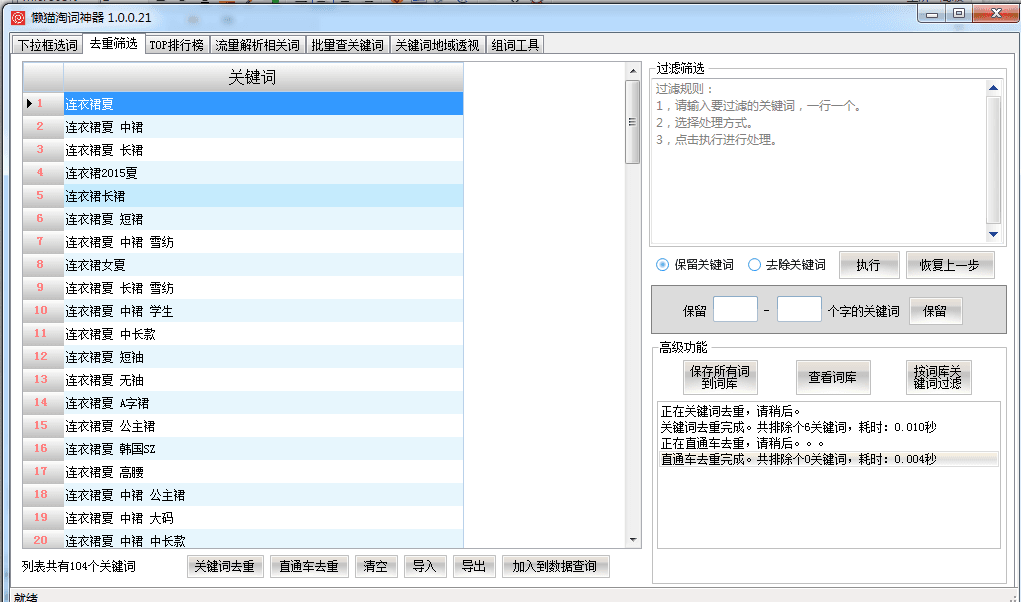Click 执行 to run the filter

pyautogui.click(x=868, y=265)
